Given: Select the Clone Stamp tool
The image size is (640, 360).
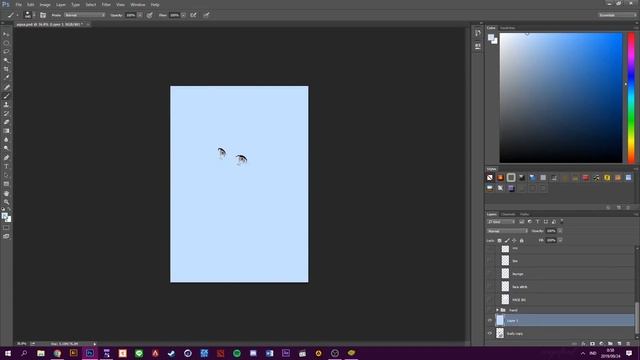Looking at the screenshot, I should (6, 105).
